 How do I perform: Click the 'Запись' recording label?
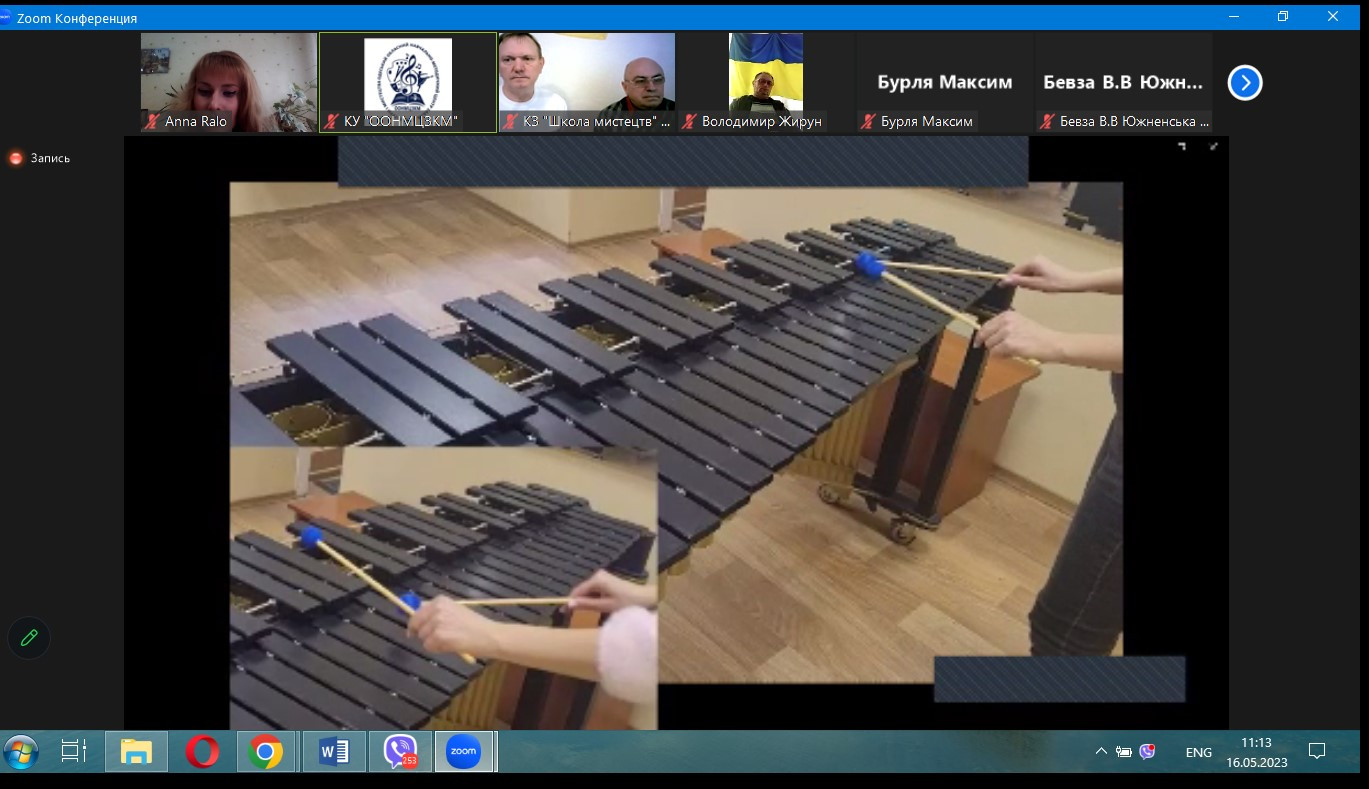coord(50,158)
